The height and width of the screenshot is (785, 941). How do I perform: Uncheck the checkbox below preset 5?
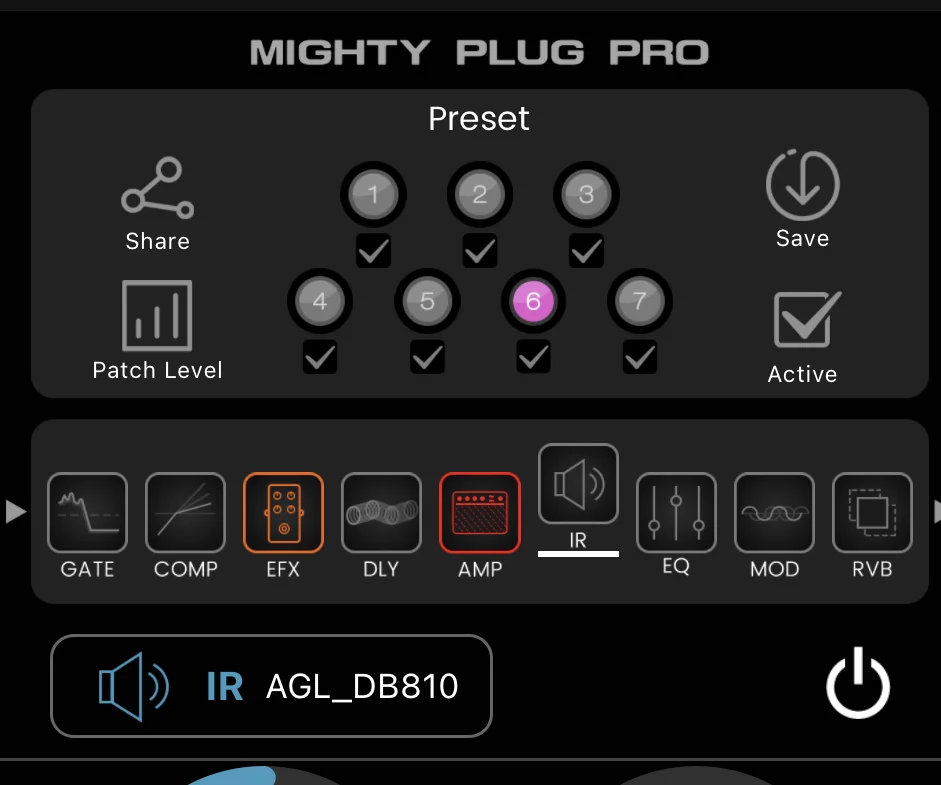point(427,357)
